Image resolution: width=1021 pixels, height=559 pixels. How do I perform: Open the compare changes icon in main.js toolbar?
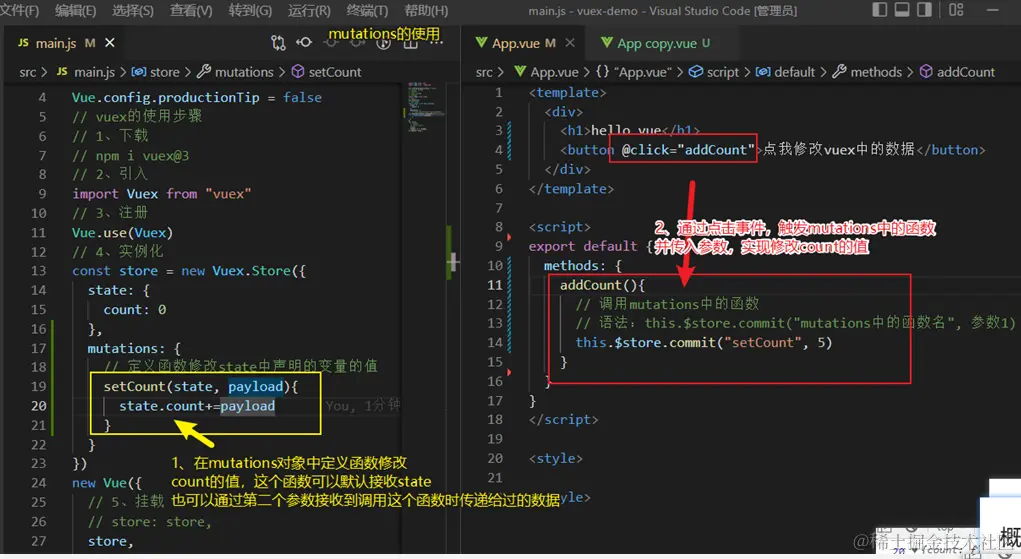pyautogui.click(x=278, y=43)
